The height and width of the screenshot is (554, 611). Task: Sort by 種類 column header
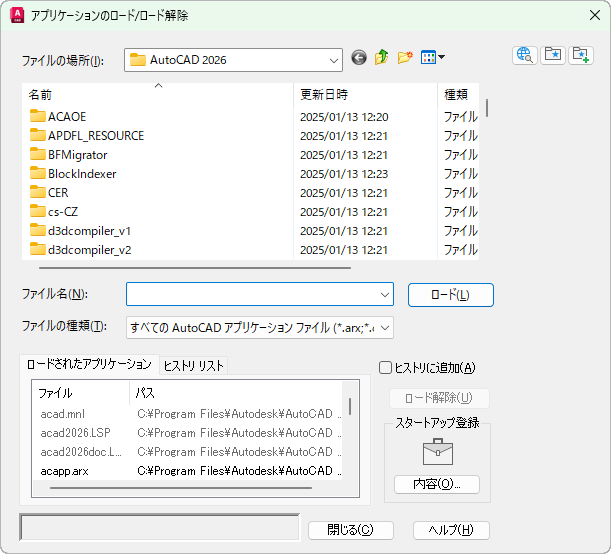pos(458,94)
